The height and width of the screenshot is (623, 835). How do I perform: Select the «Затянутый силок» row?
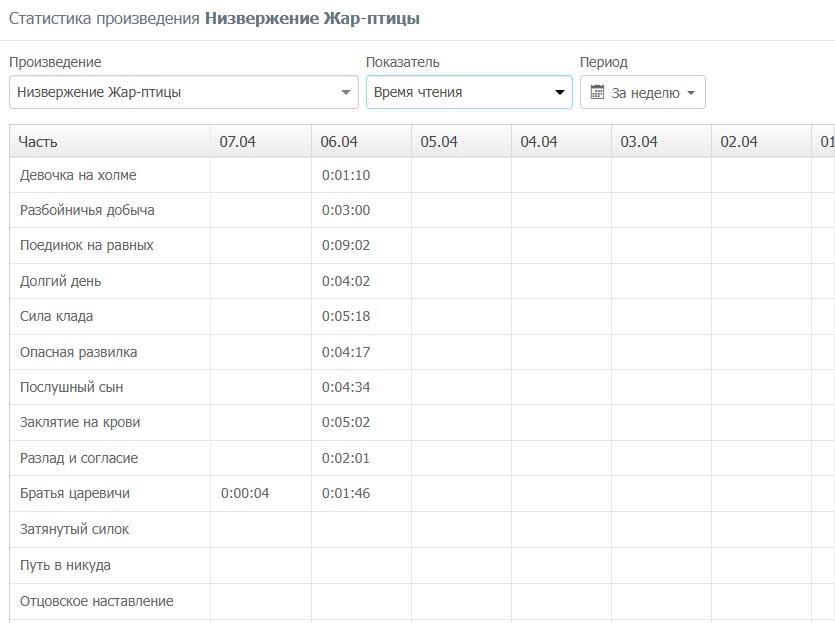(x=74, y=530)
